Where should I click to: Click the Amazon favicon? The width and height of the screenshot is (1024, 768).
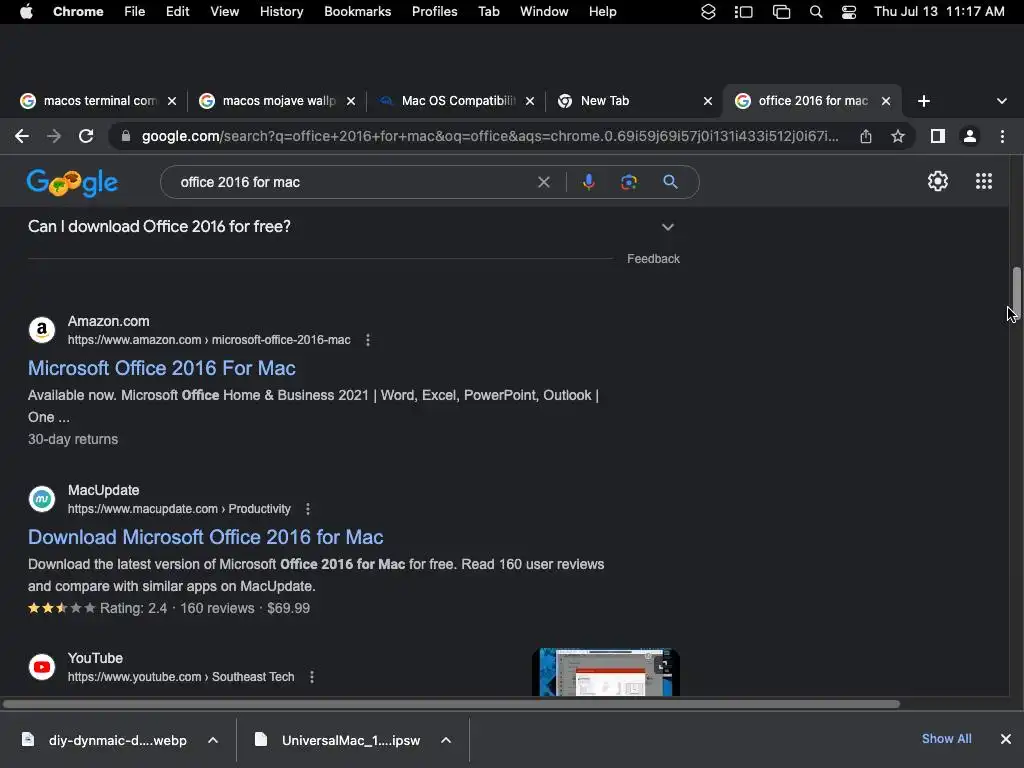pos(42,330)
